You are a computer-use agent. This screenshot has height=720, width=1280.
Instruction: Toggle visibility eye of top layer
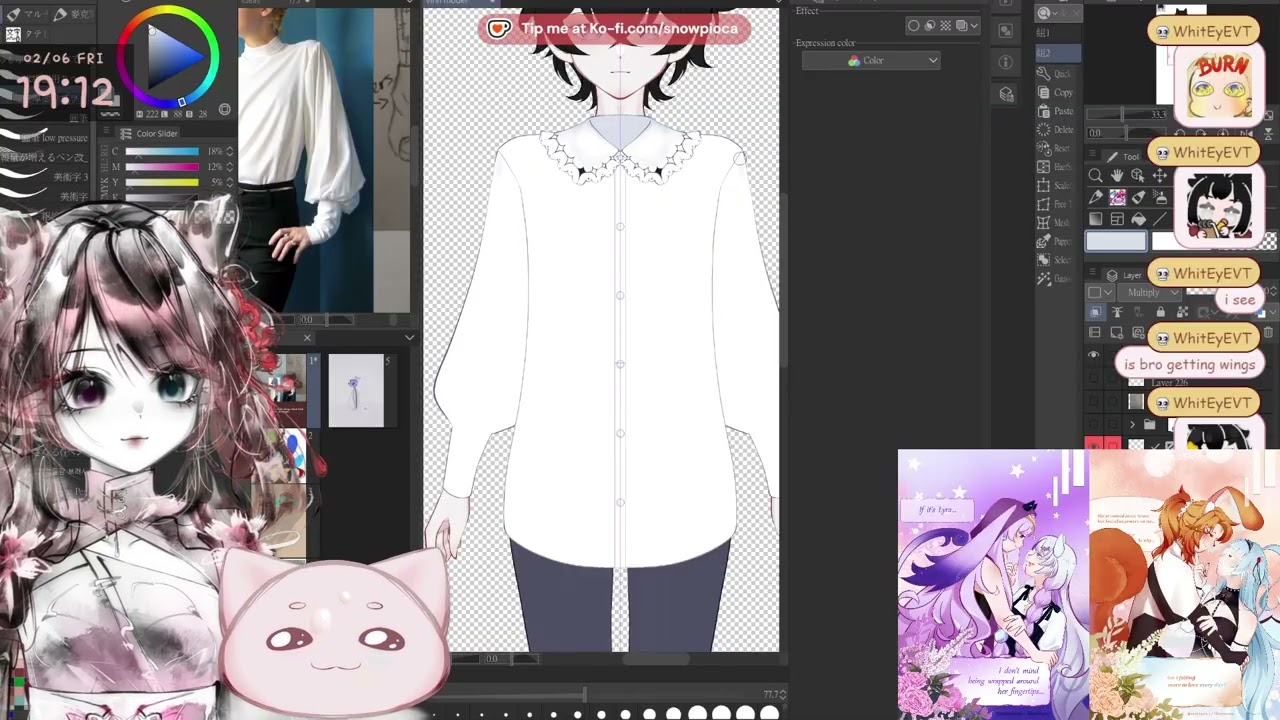point(1093,356)
